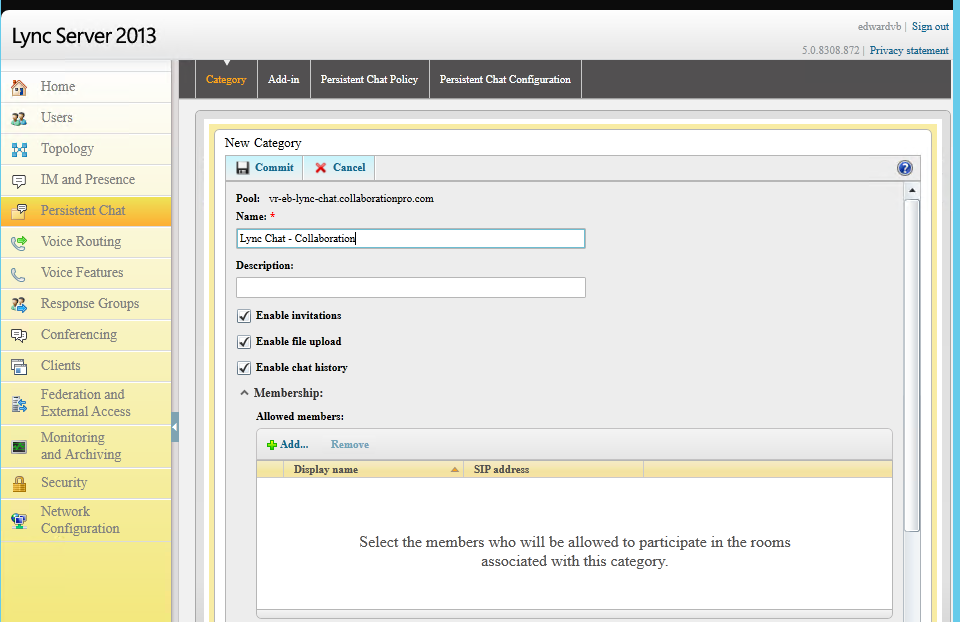Image resolution: width=960 pixels, height=622 pixels.
Task: Select Users in the navigation menu
Action: [86, 118]
